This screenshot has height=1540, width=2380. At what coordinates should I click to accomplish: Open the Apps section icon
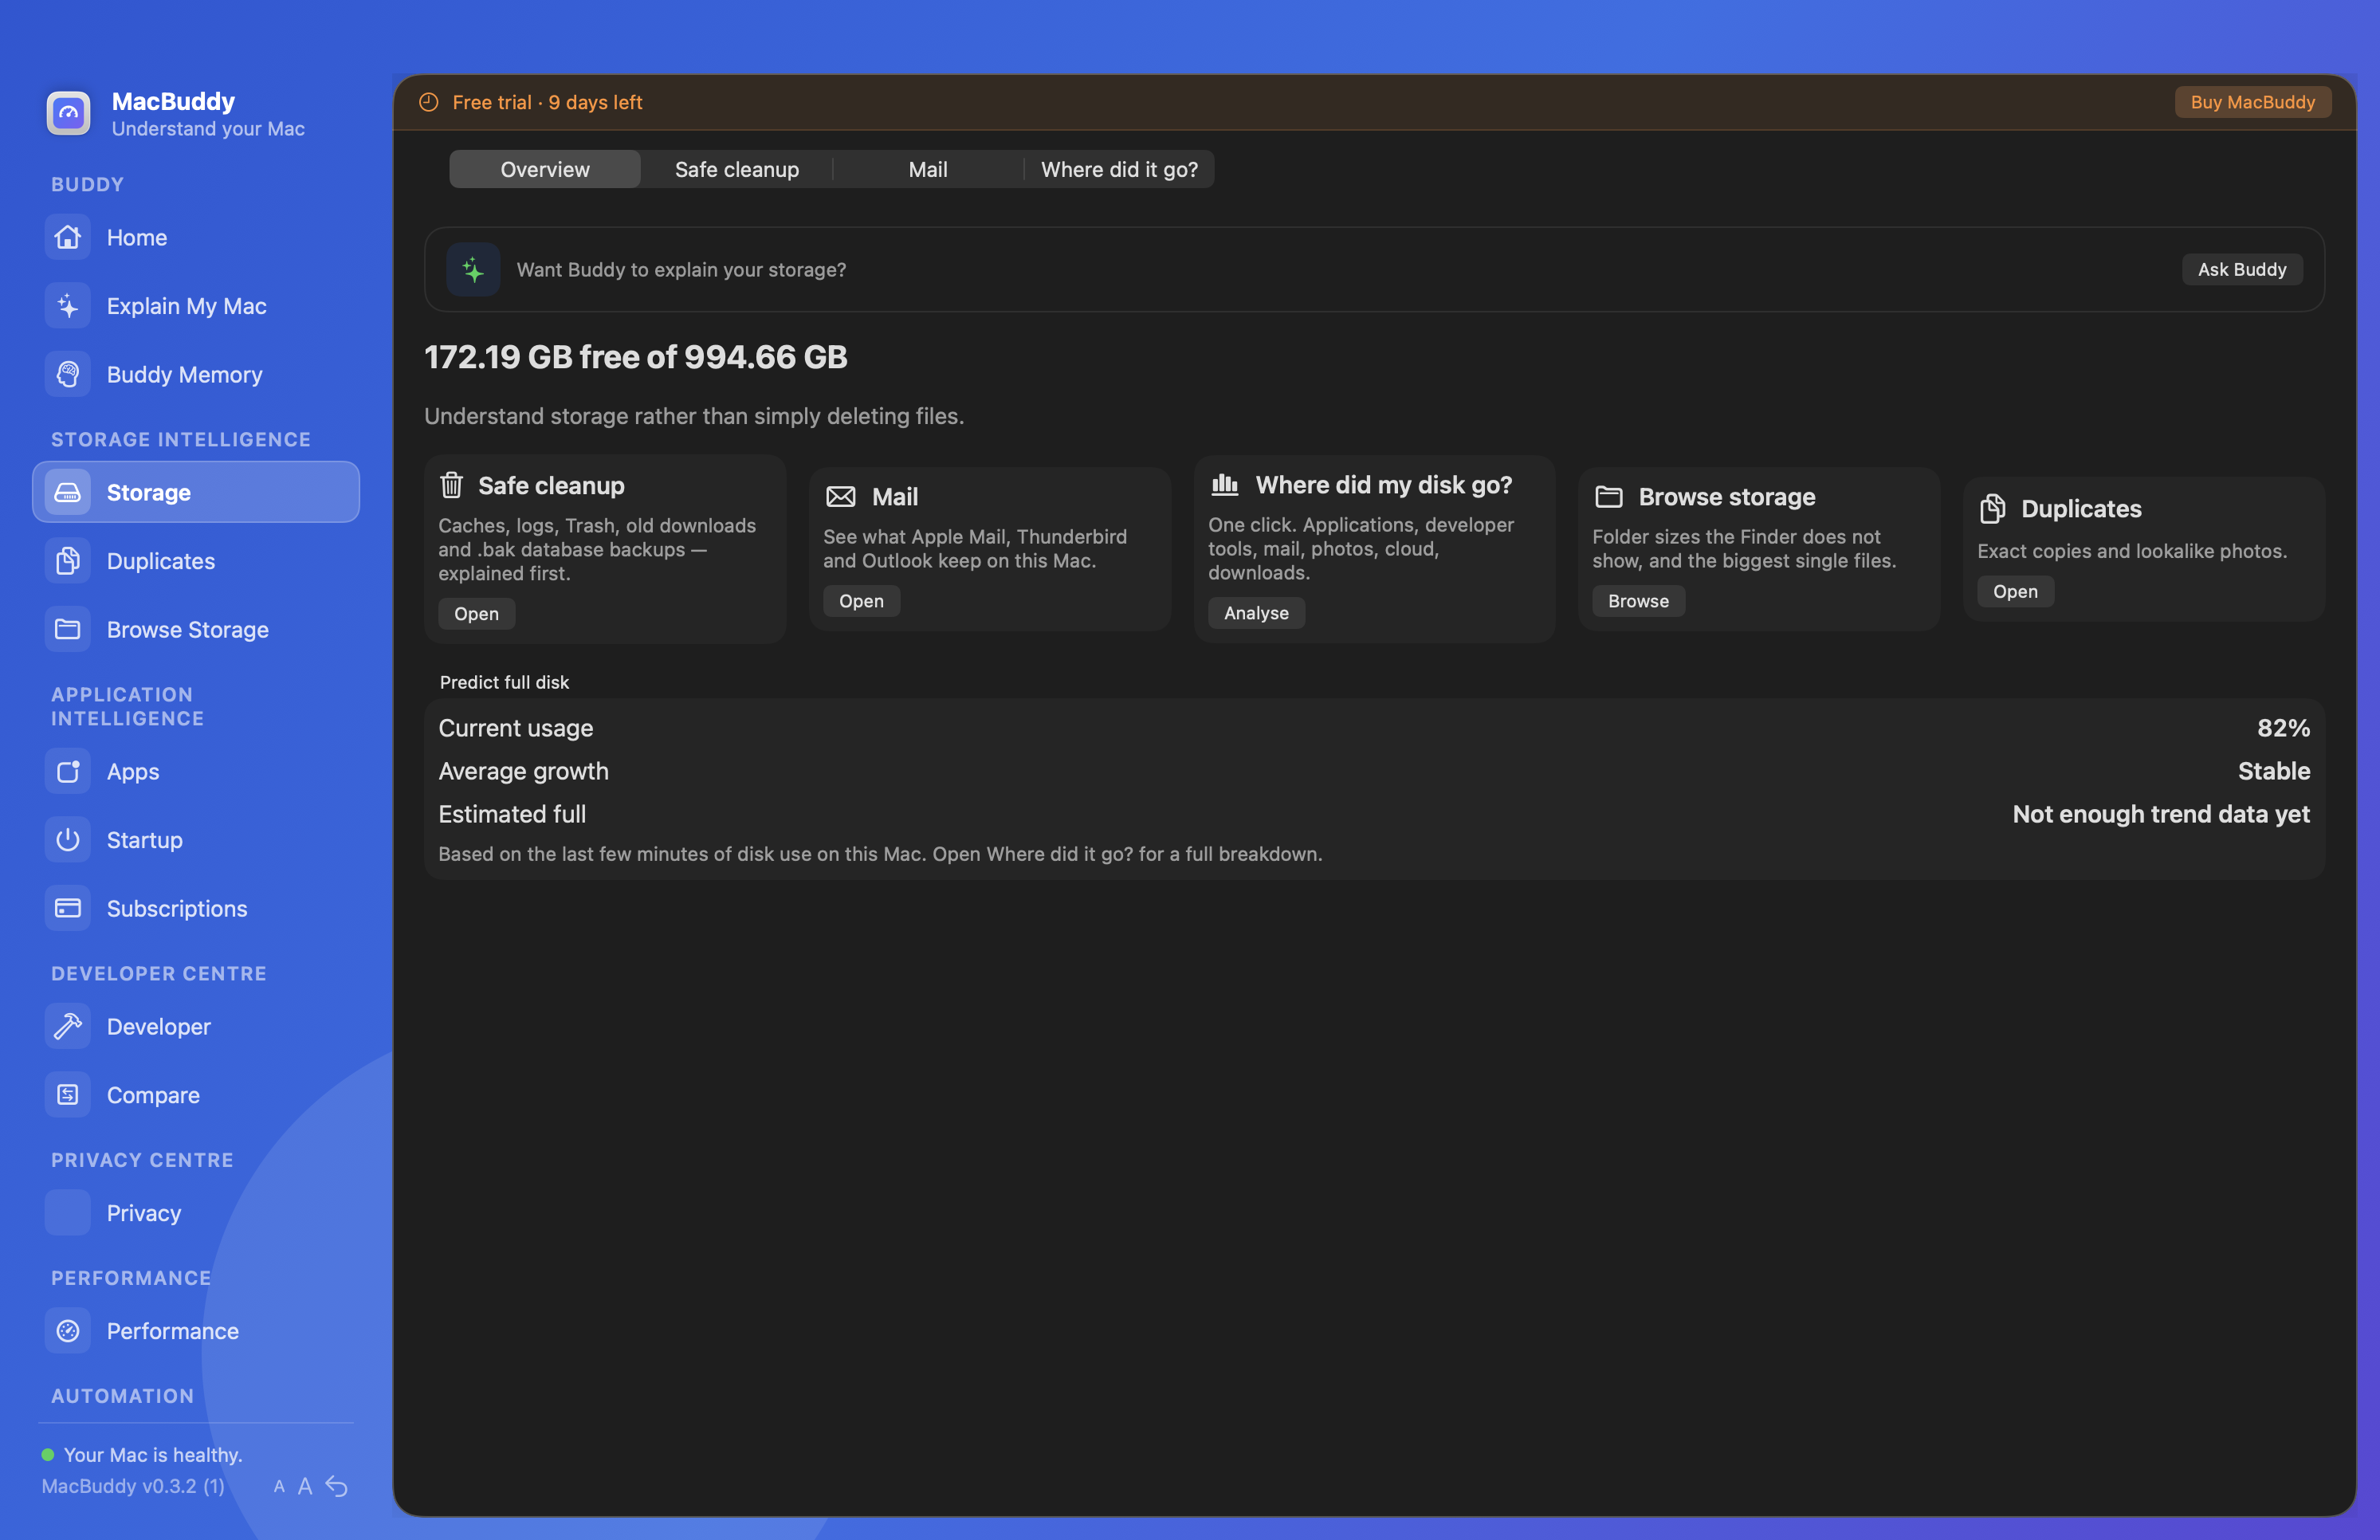point(68,771)
